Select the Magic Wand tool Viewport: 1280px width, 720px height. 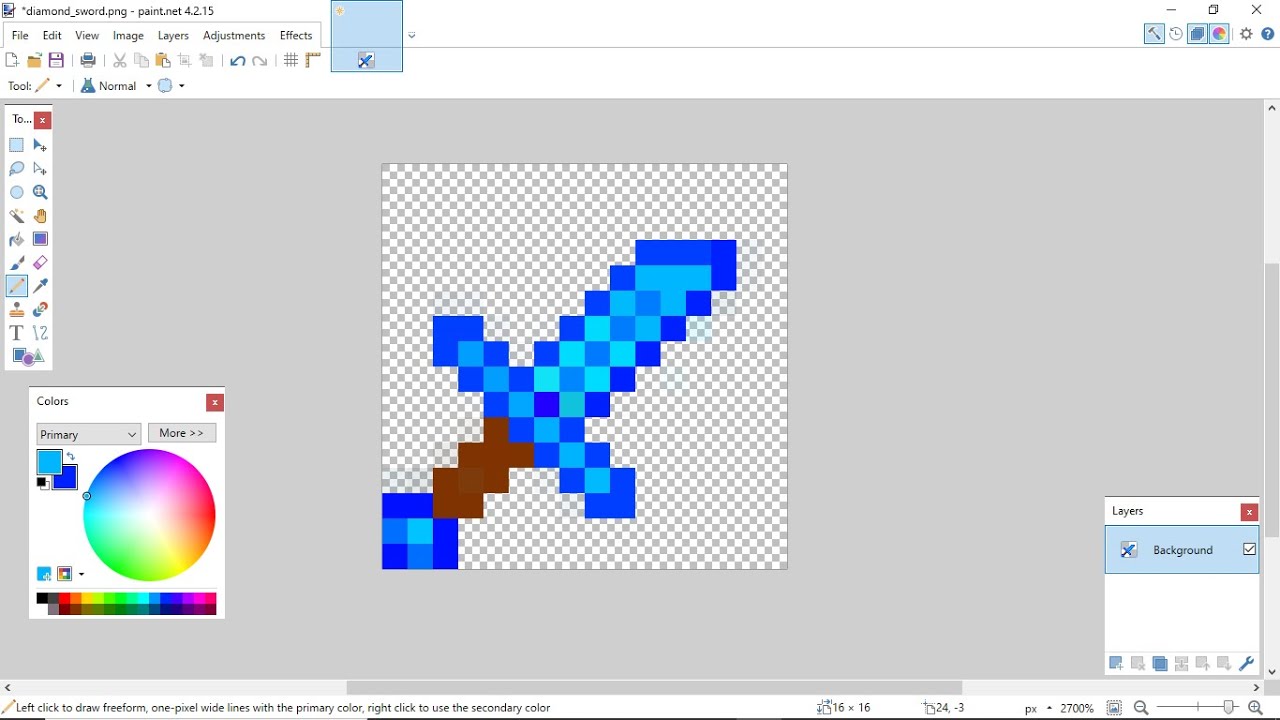[x=17, y=216]
